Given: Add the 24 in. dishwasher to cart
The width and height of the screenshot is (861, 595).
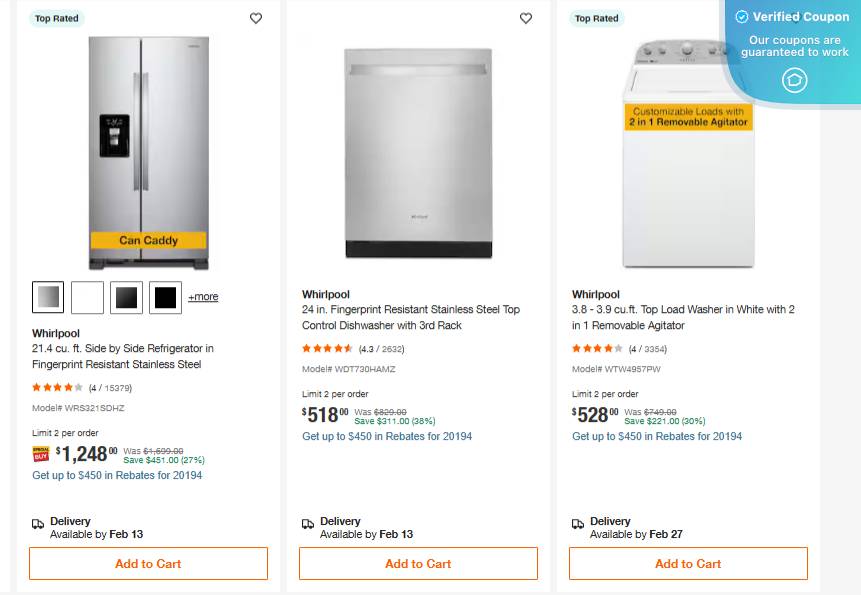Looking at the screenshot, I should click(x=417, y=563).
